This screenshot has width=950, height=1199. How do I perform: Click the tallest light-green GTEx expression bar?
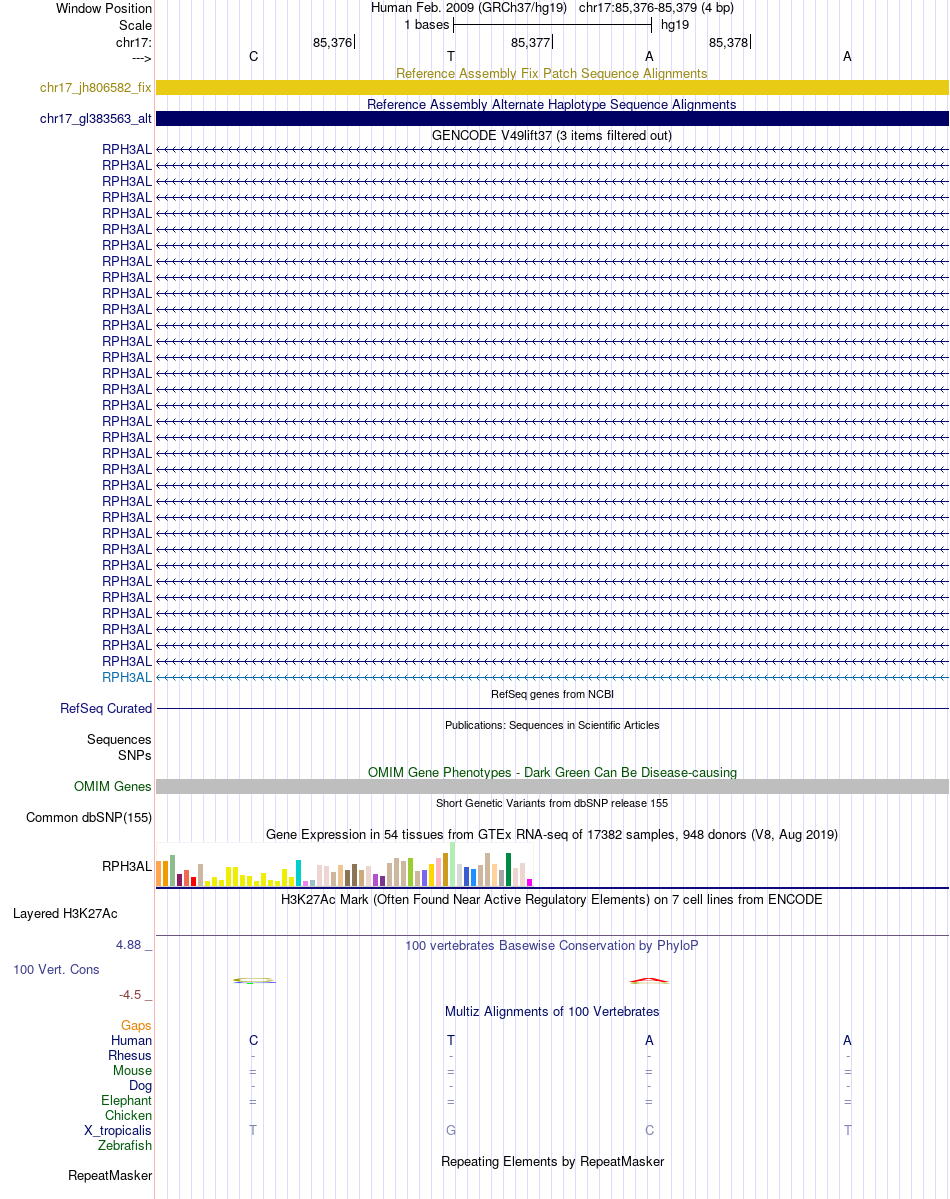tap(452, 864)
